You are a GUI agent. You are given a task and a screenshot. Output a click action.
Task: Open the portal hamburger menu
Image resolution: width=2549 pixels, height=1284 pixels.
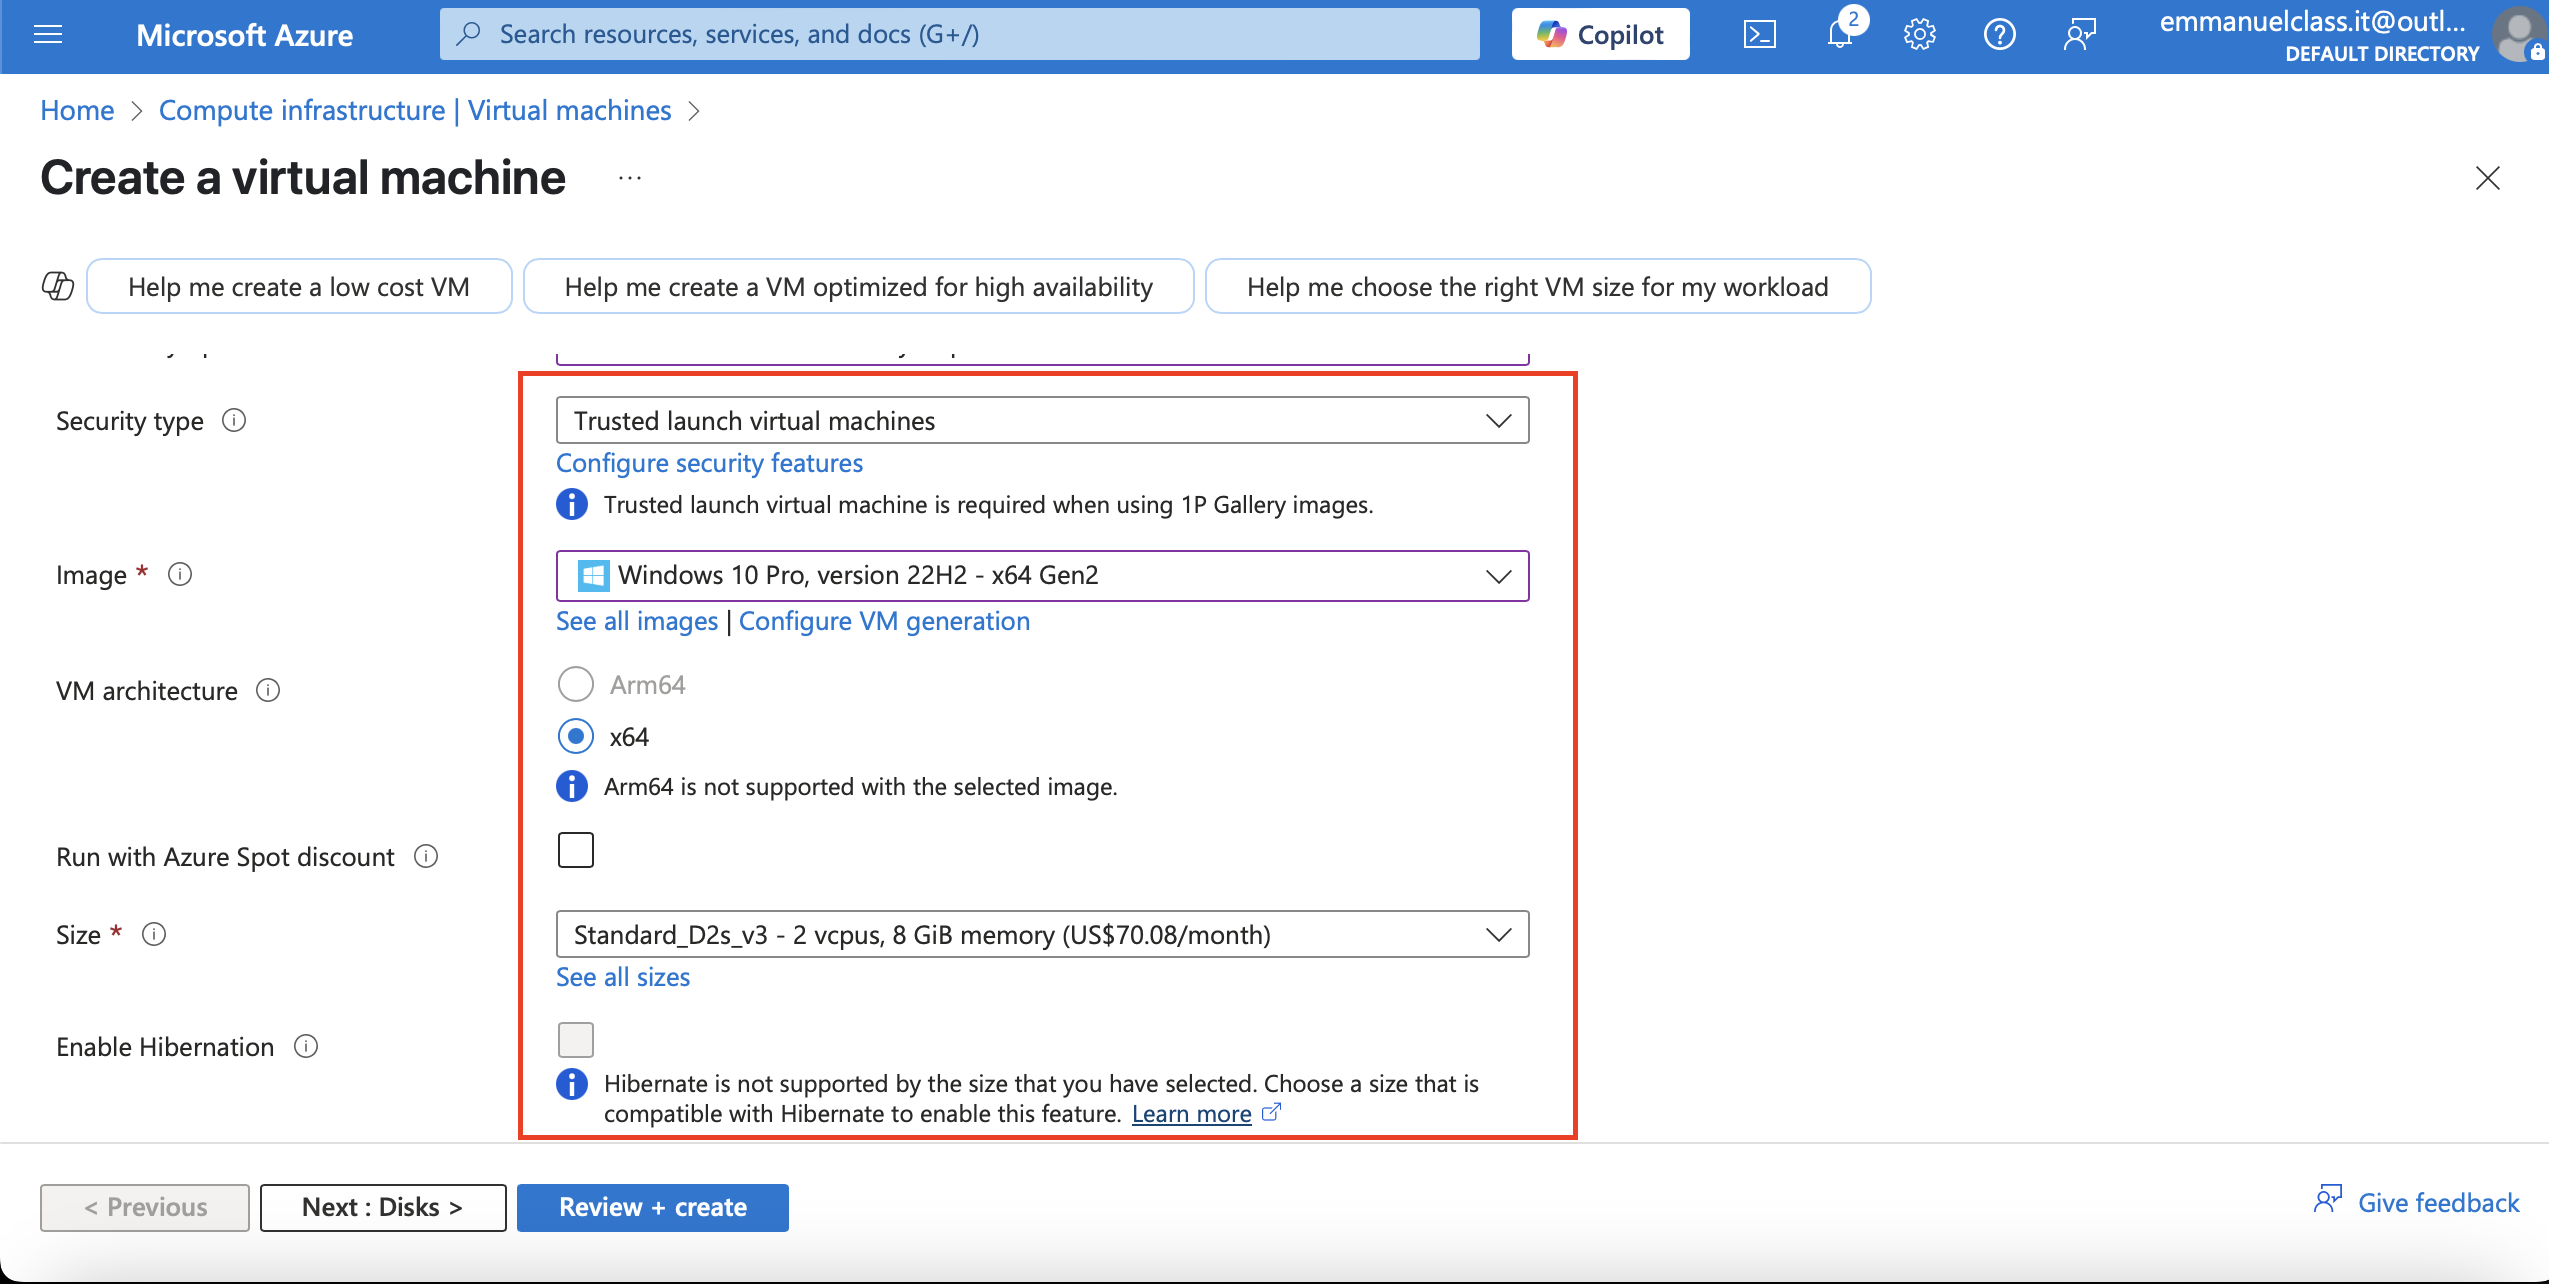[x=48, y=35]
